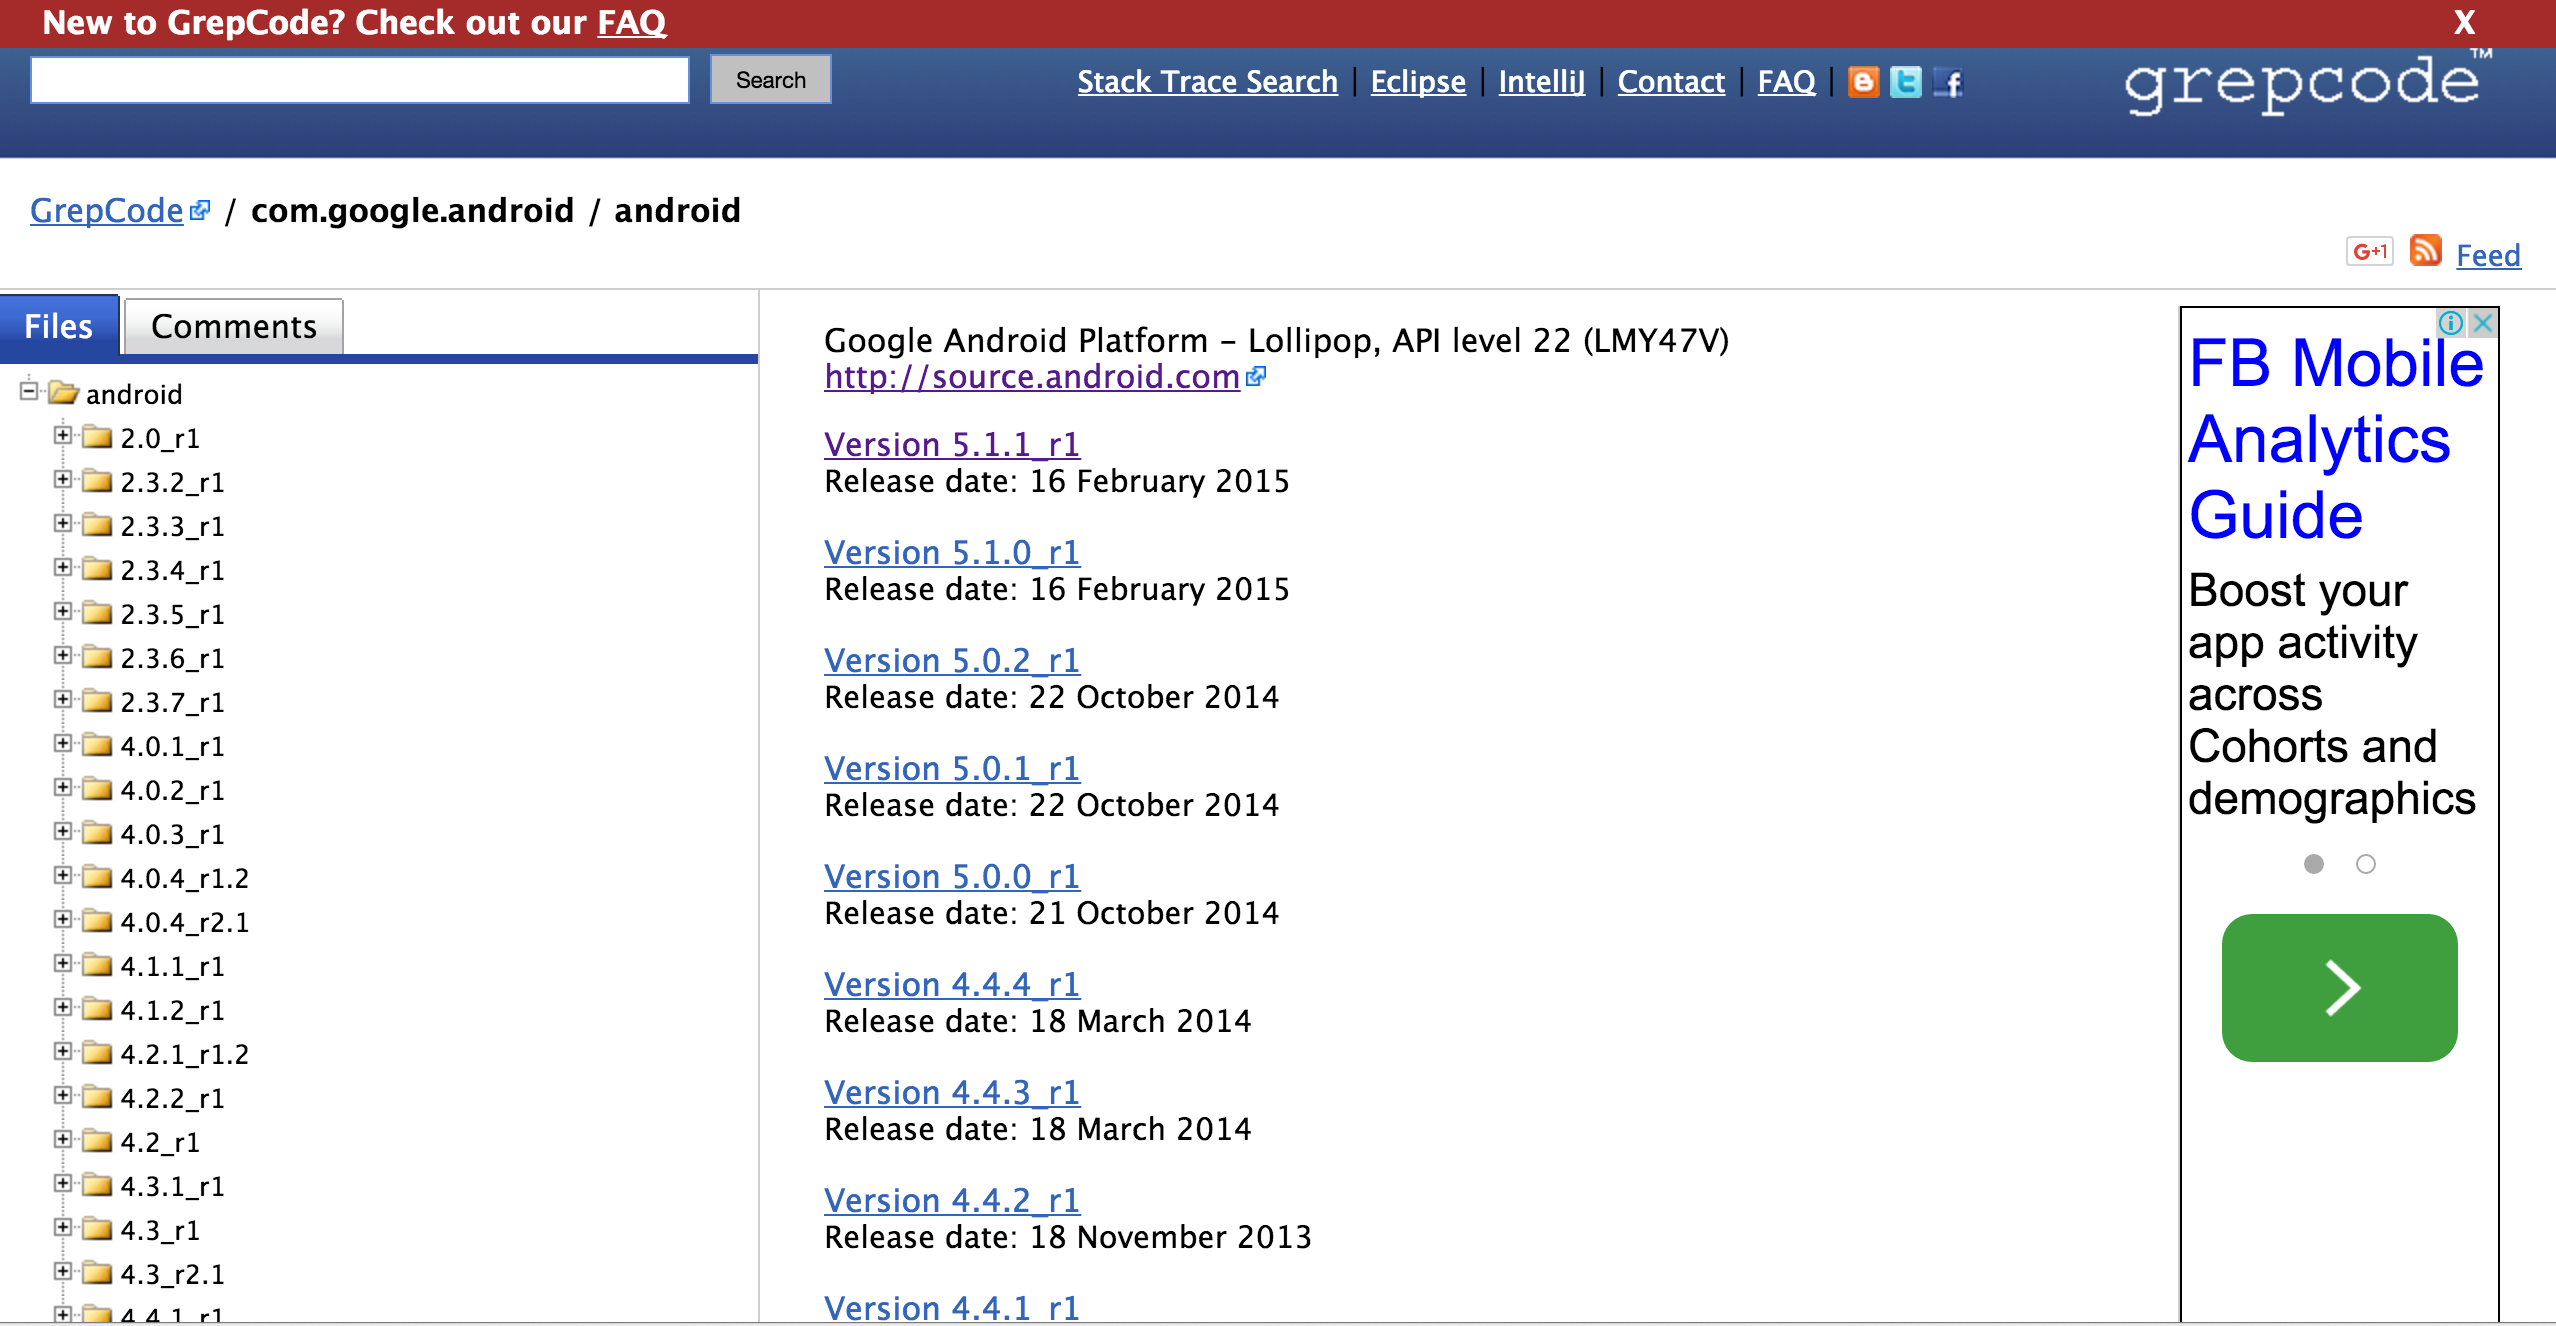Click the Stack Trace Search icon/link
Screen dimensions: 2556x1326
pos(1209,79)
